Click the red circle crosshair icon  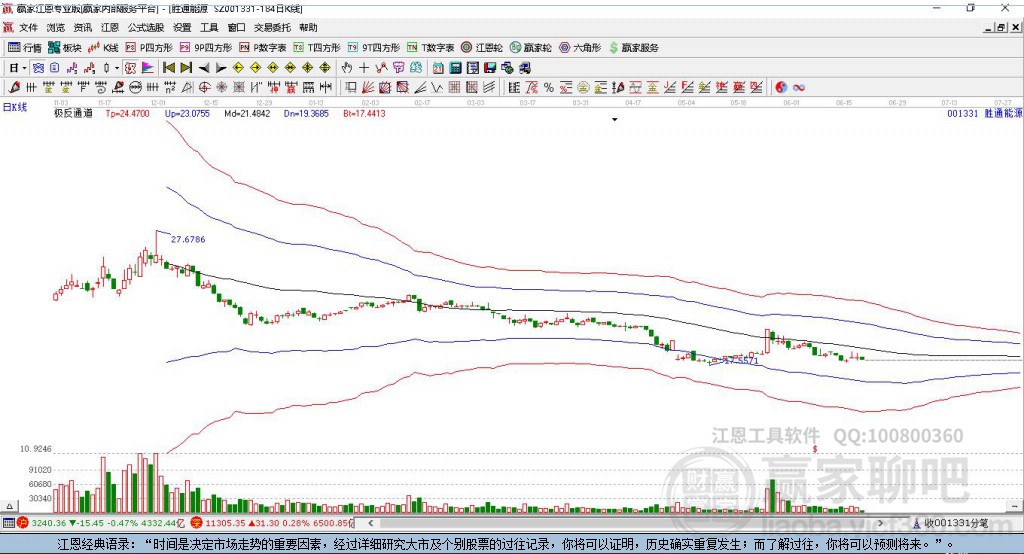click(204, 87)
